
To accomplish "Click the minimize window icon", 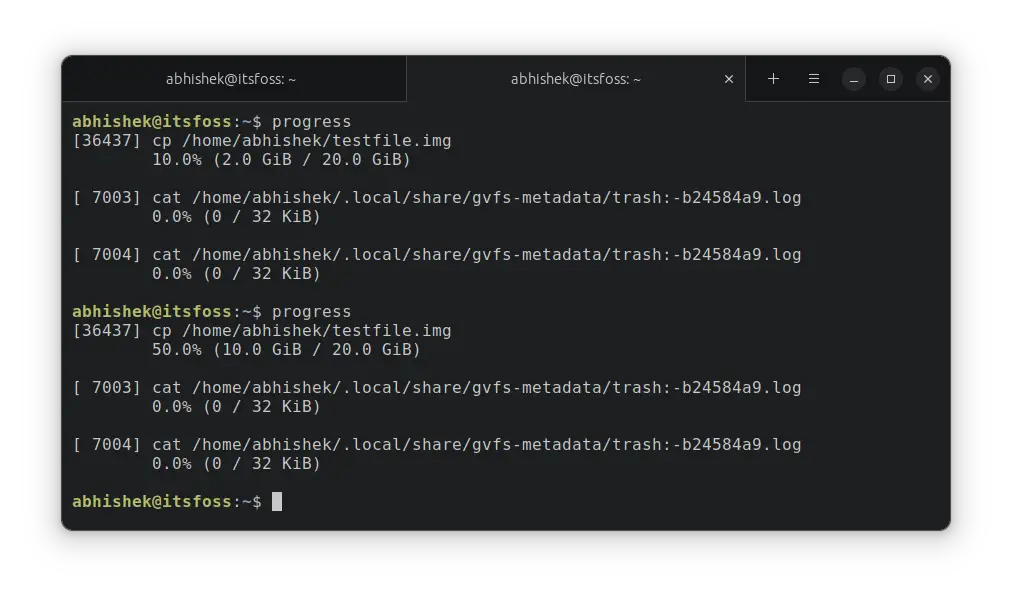I will pyautogui.click(x=853, y=78).
